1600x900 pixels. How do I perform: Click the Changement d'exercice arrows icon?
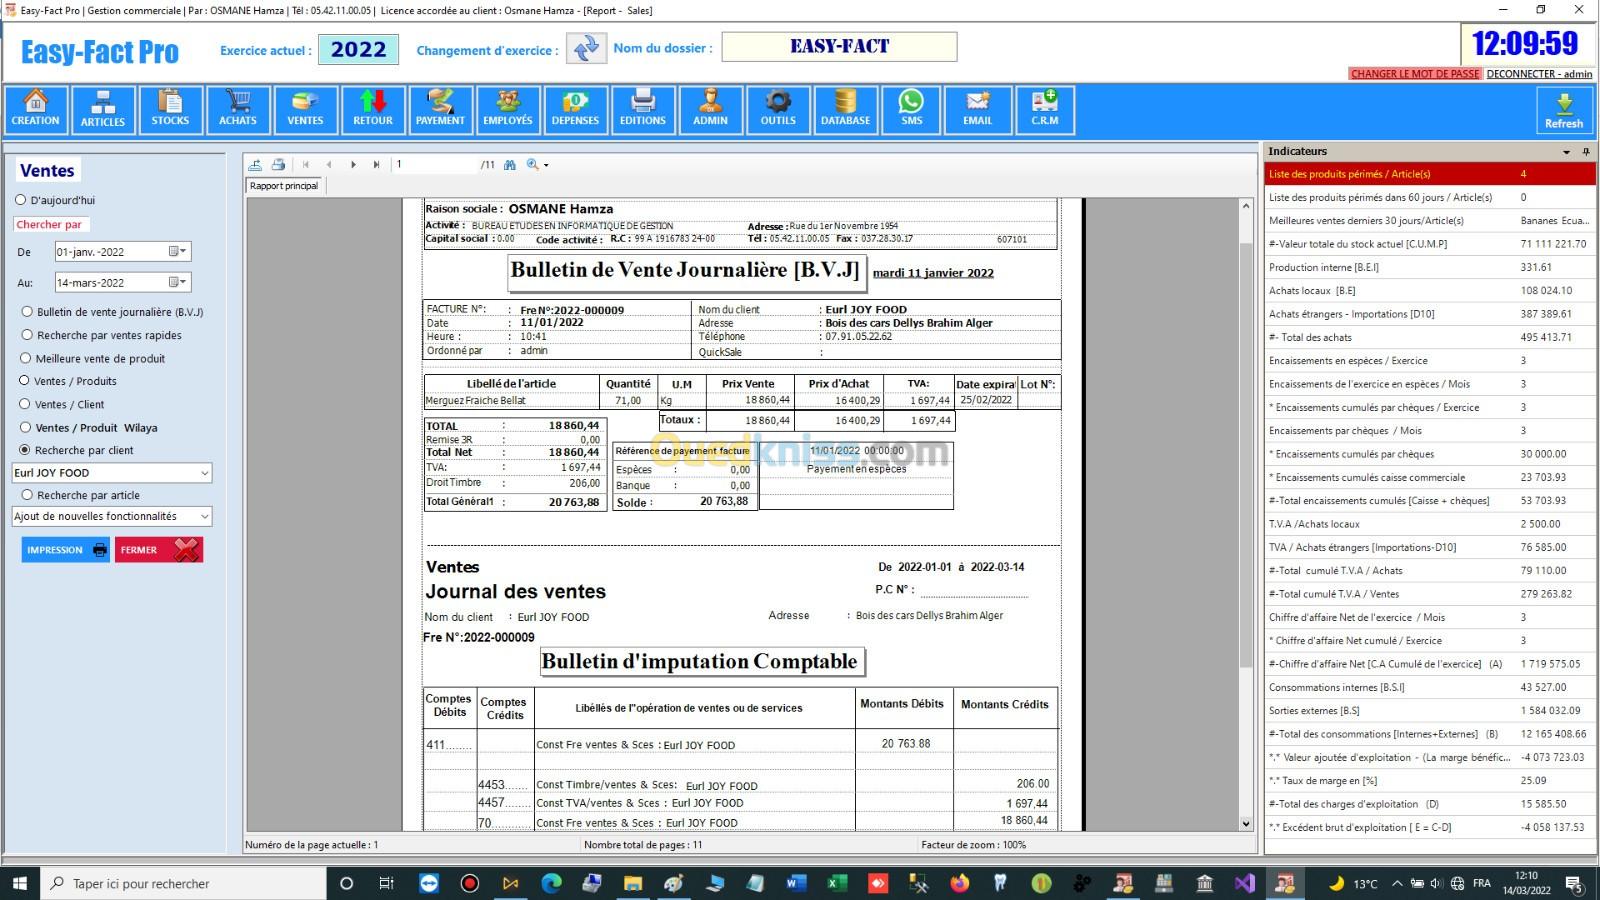pyautogui.click(x=586, y=48)
